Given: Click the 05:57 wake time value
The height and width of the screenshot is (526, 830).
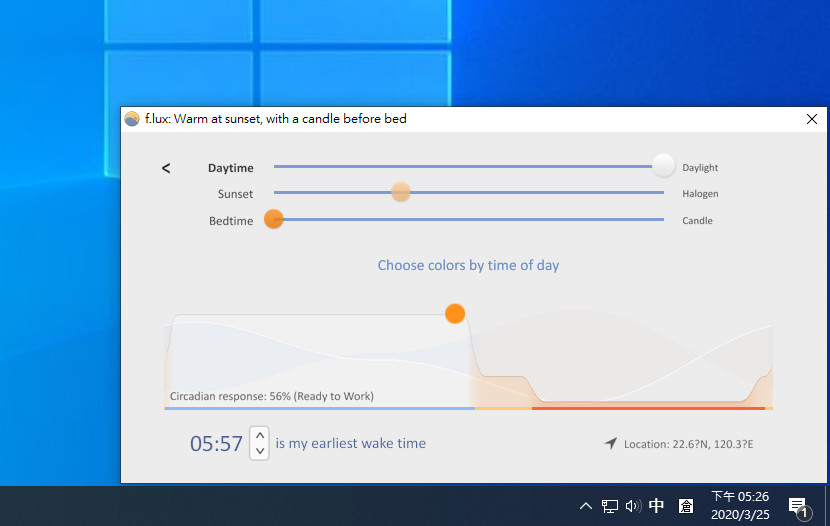Looking at the screenshot, I should click(x=216, y=443).
